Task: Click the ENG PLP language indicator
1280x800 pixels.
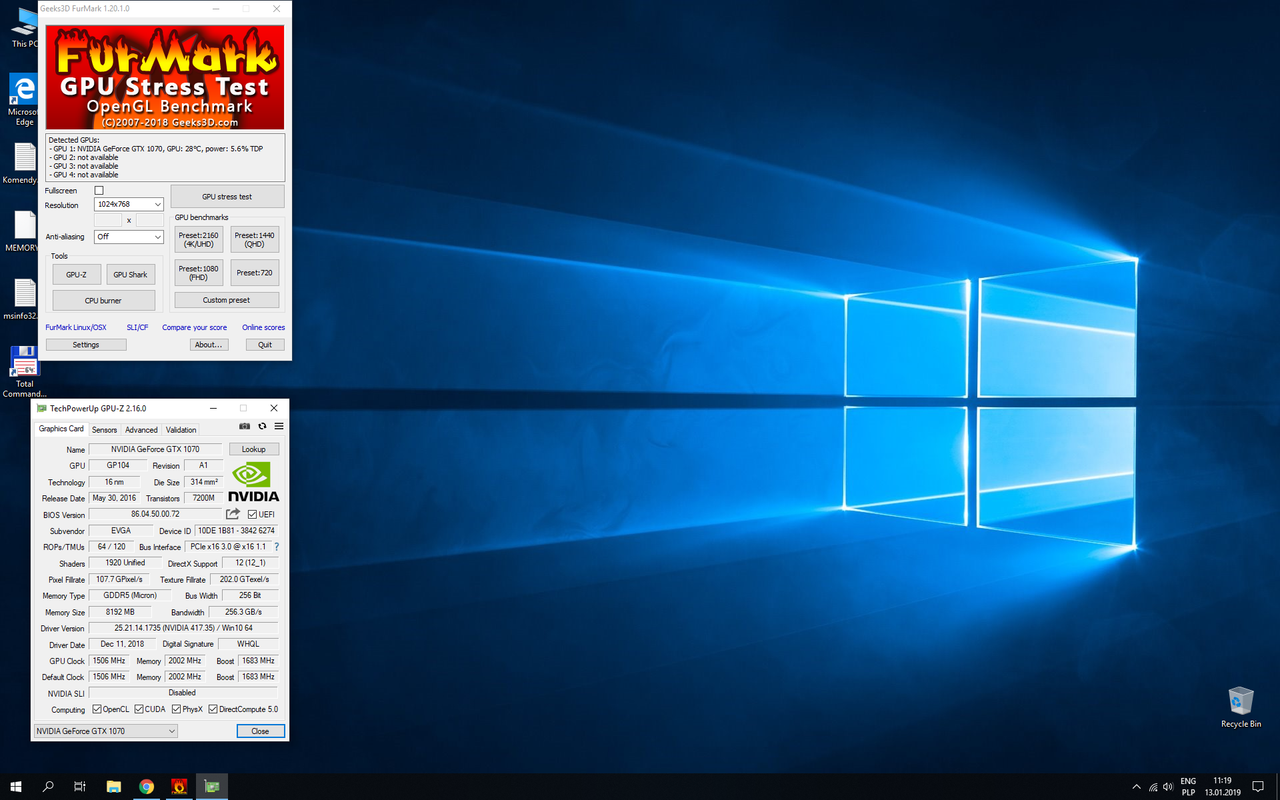Action: tap(1188, 786)
